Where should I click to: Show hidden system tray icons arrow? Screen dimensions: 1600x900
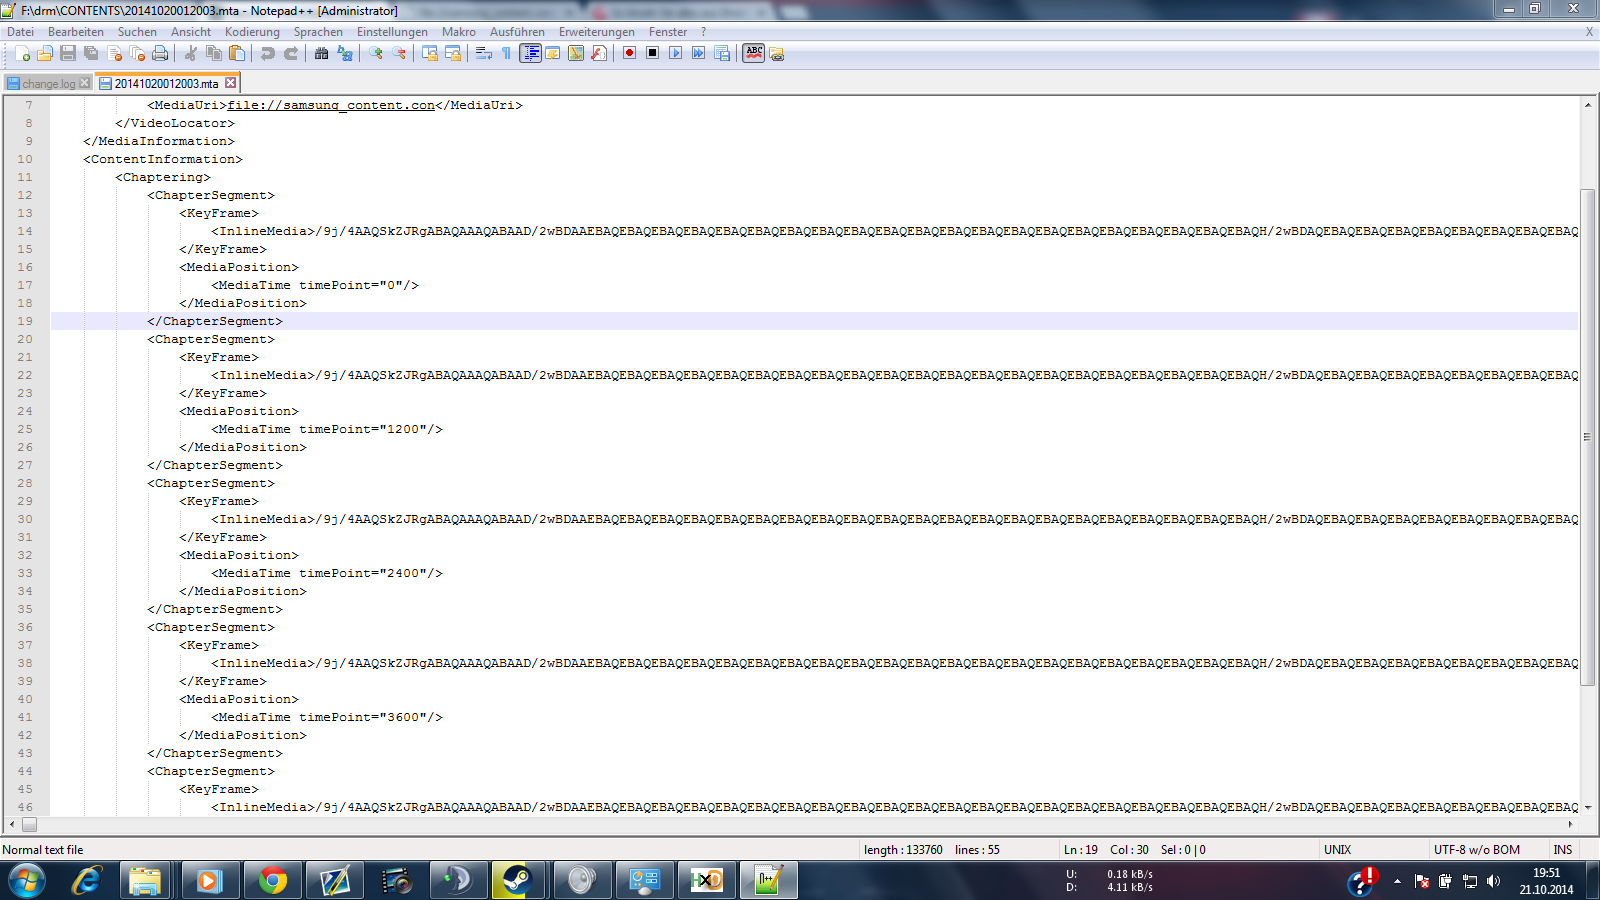(x=1397, y=881)
